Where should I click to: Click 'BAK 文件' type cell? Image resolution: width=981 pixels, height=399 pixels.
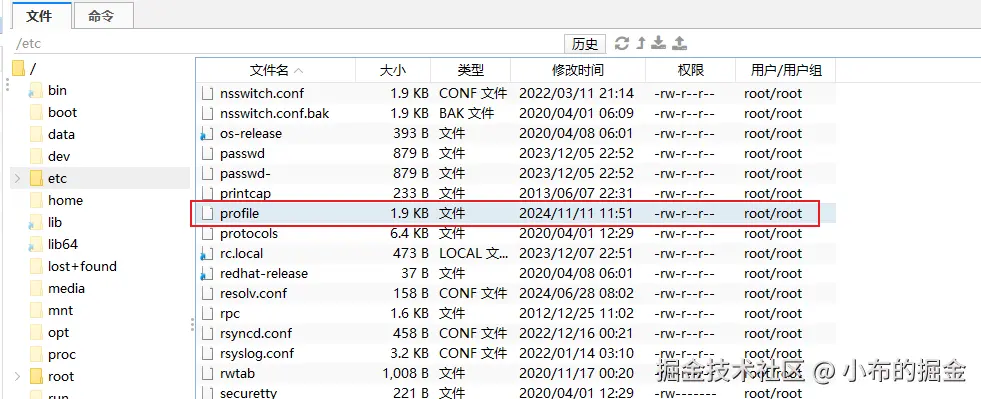click(x=466, y=113)
